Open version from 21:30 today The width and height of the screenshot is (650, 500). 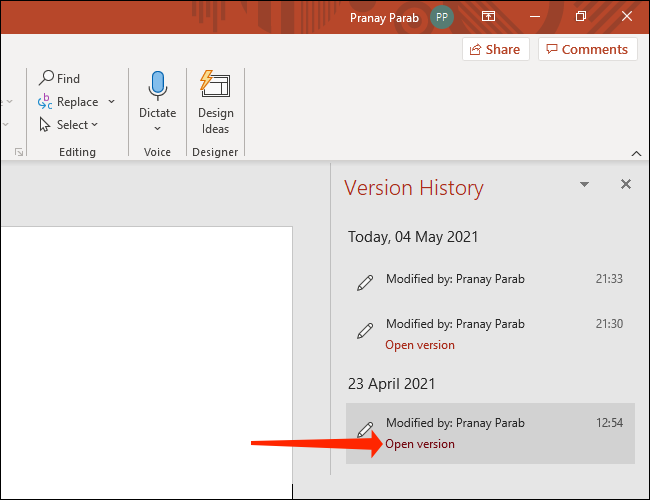(420, 345)
